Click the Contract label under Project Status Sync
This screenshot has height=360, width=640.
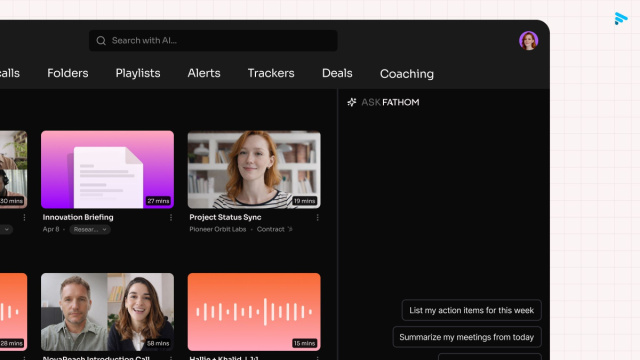(x=271, y=229)
